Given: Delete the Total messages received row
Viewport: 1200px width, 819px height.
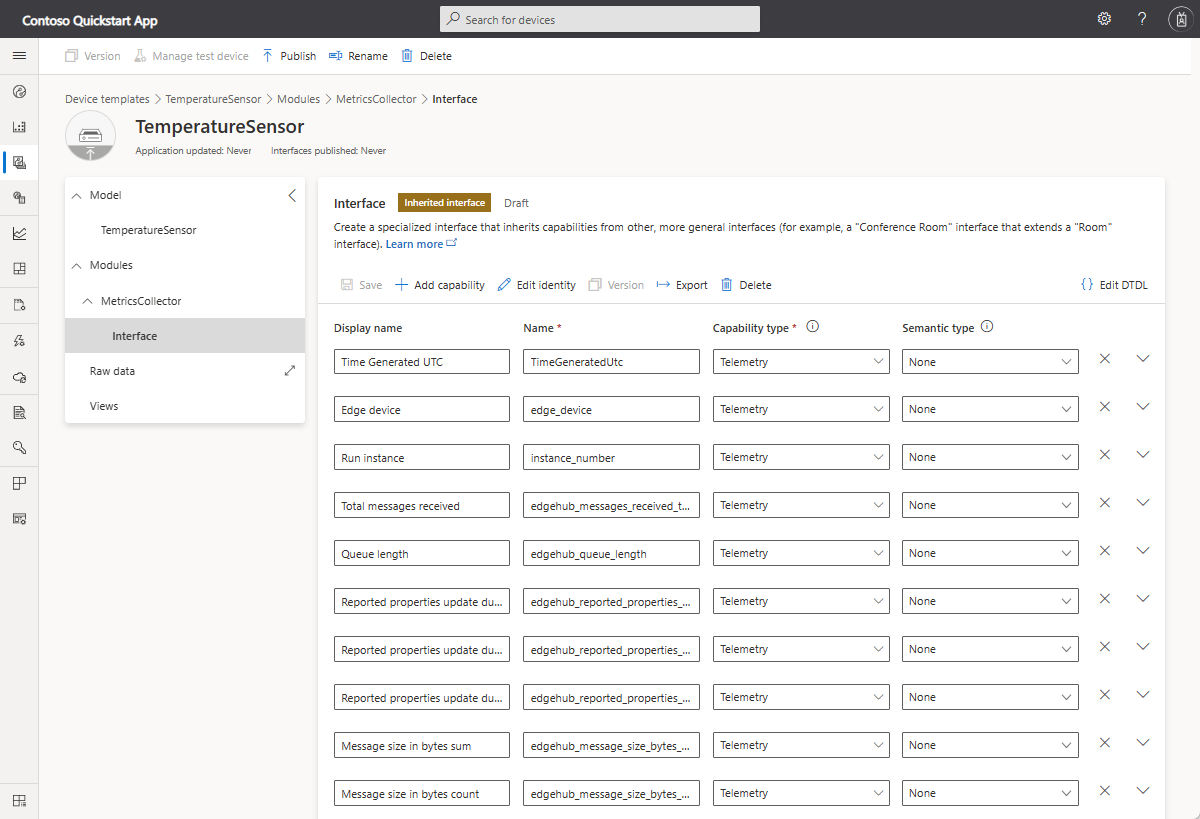Looking at the screenshot, I should [x=1105, y=502].
